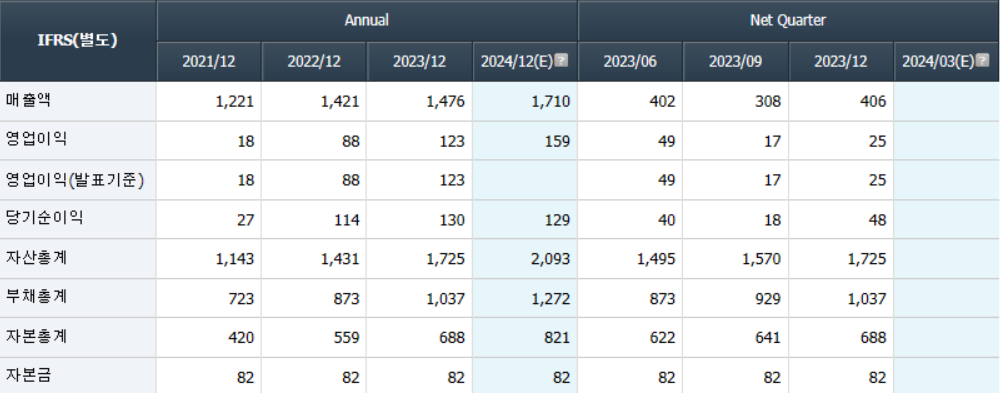Select the 매출액 row label
This screenshot has width=1000, height=393.
coord(27,100)
